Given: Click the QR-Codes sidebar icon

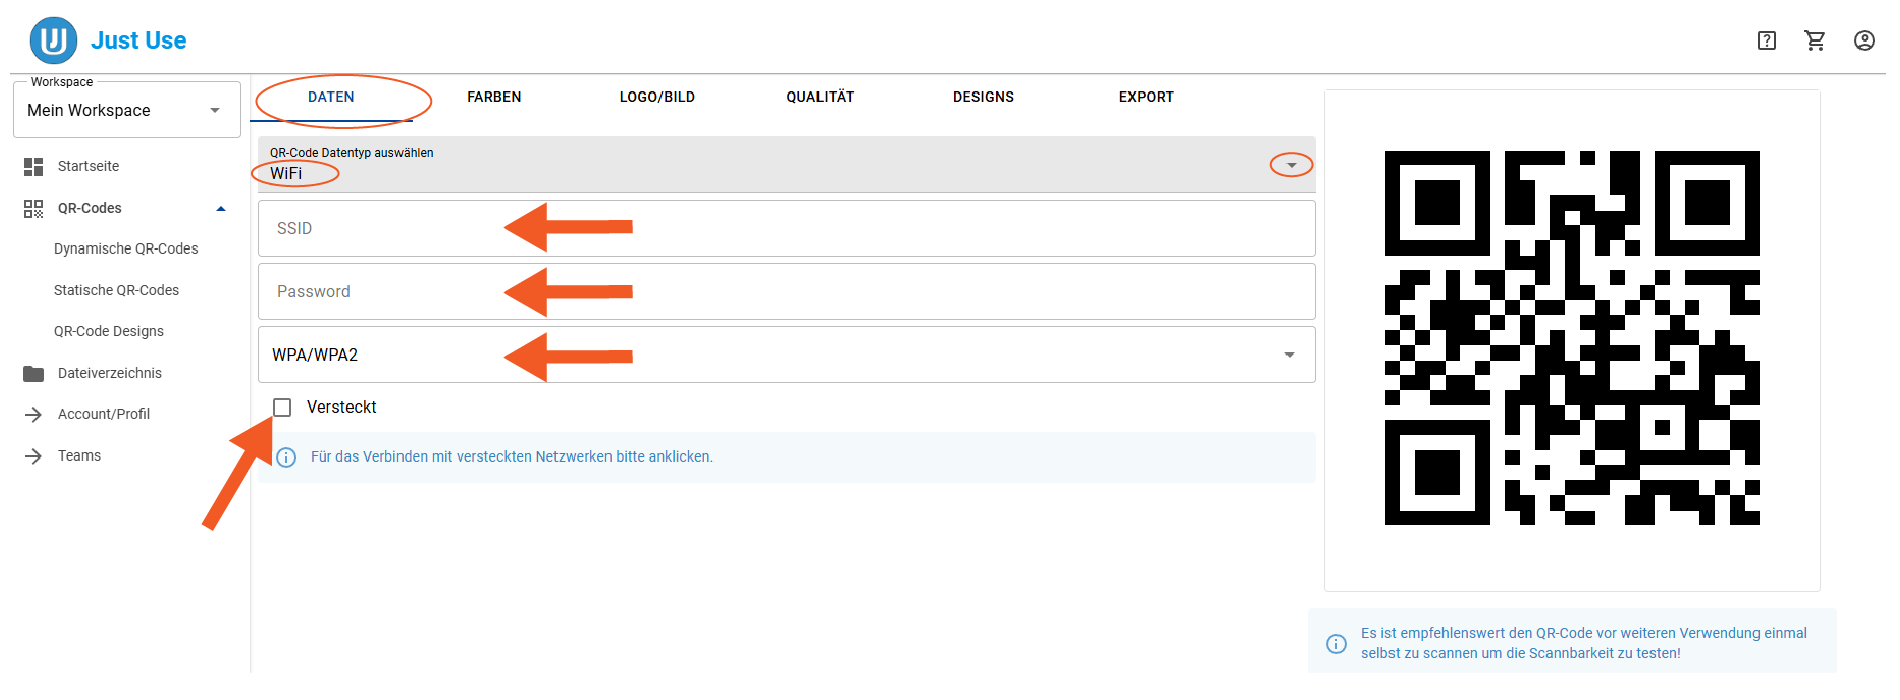Looking at the screenshot, I should 33,208.
